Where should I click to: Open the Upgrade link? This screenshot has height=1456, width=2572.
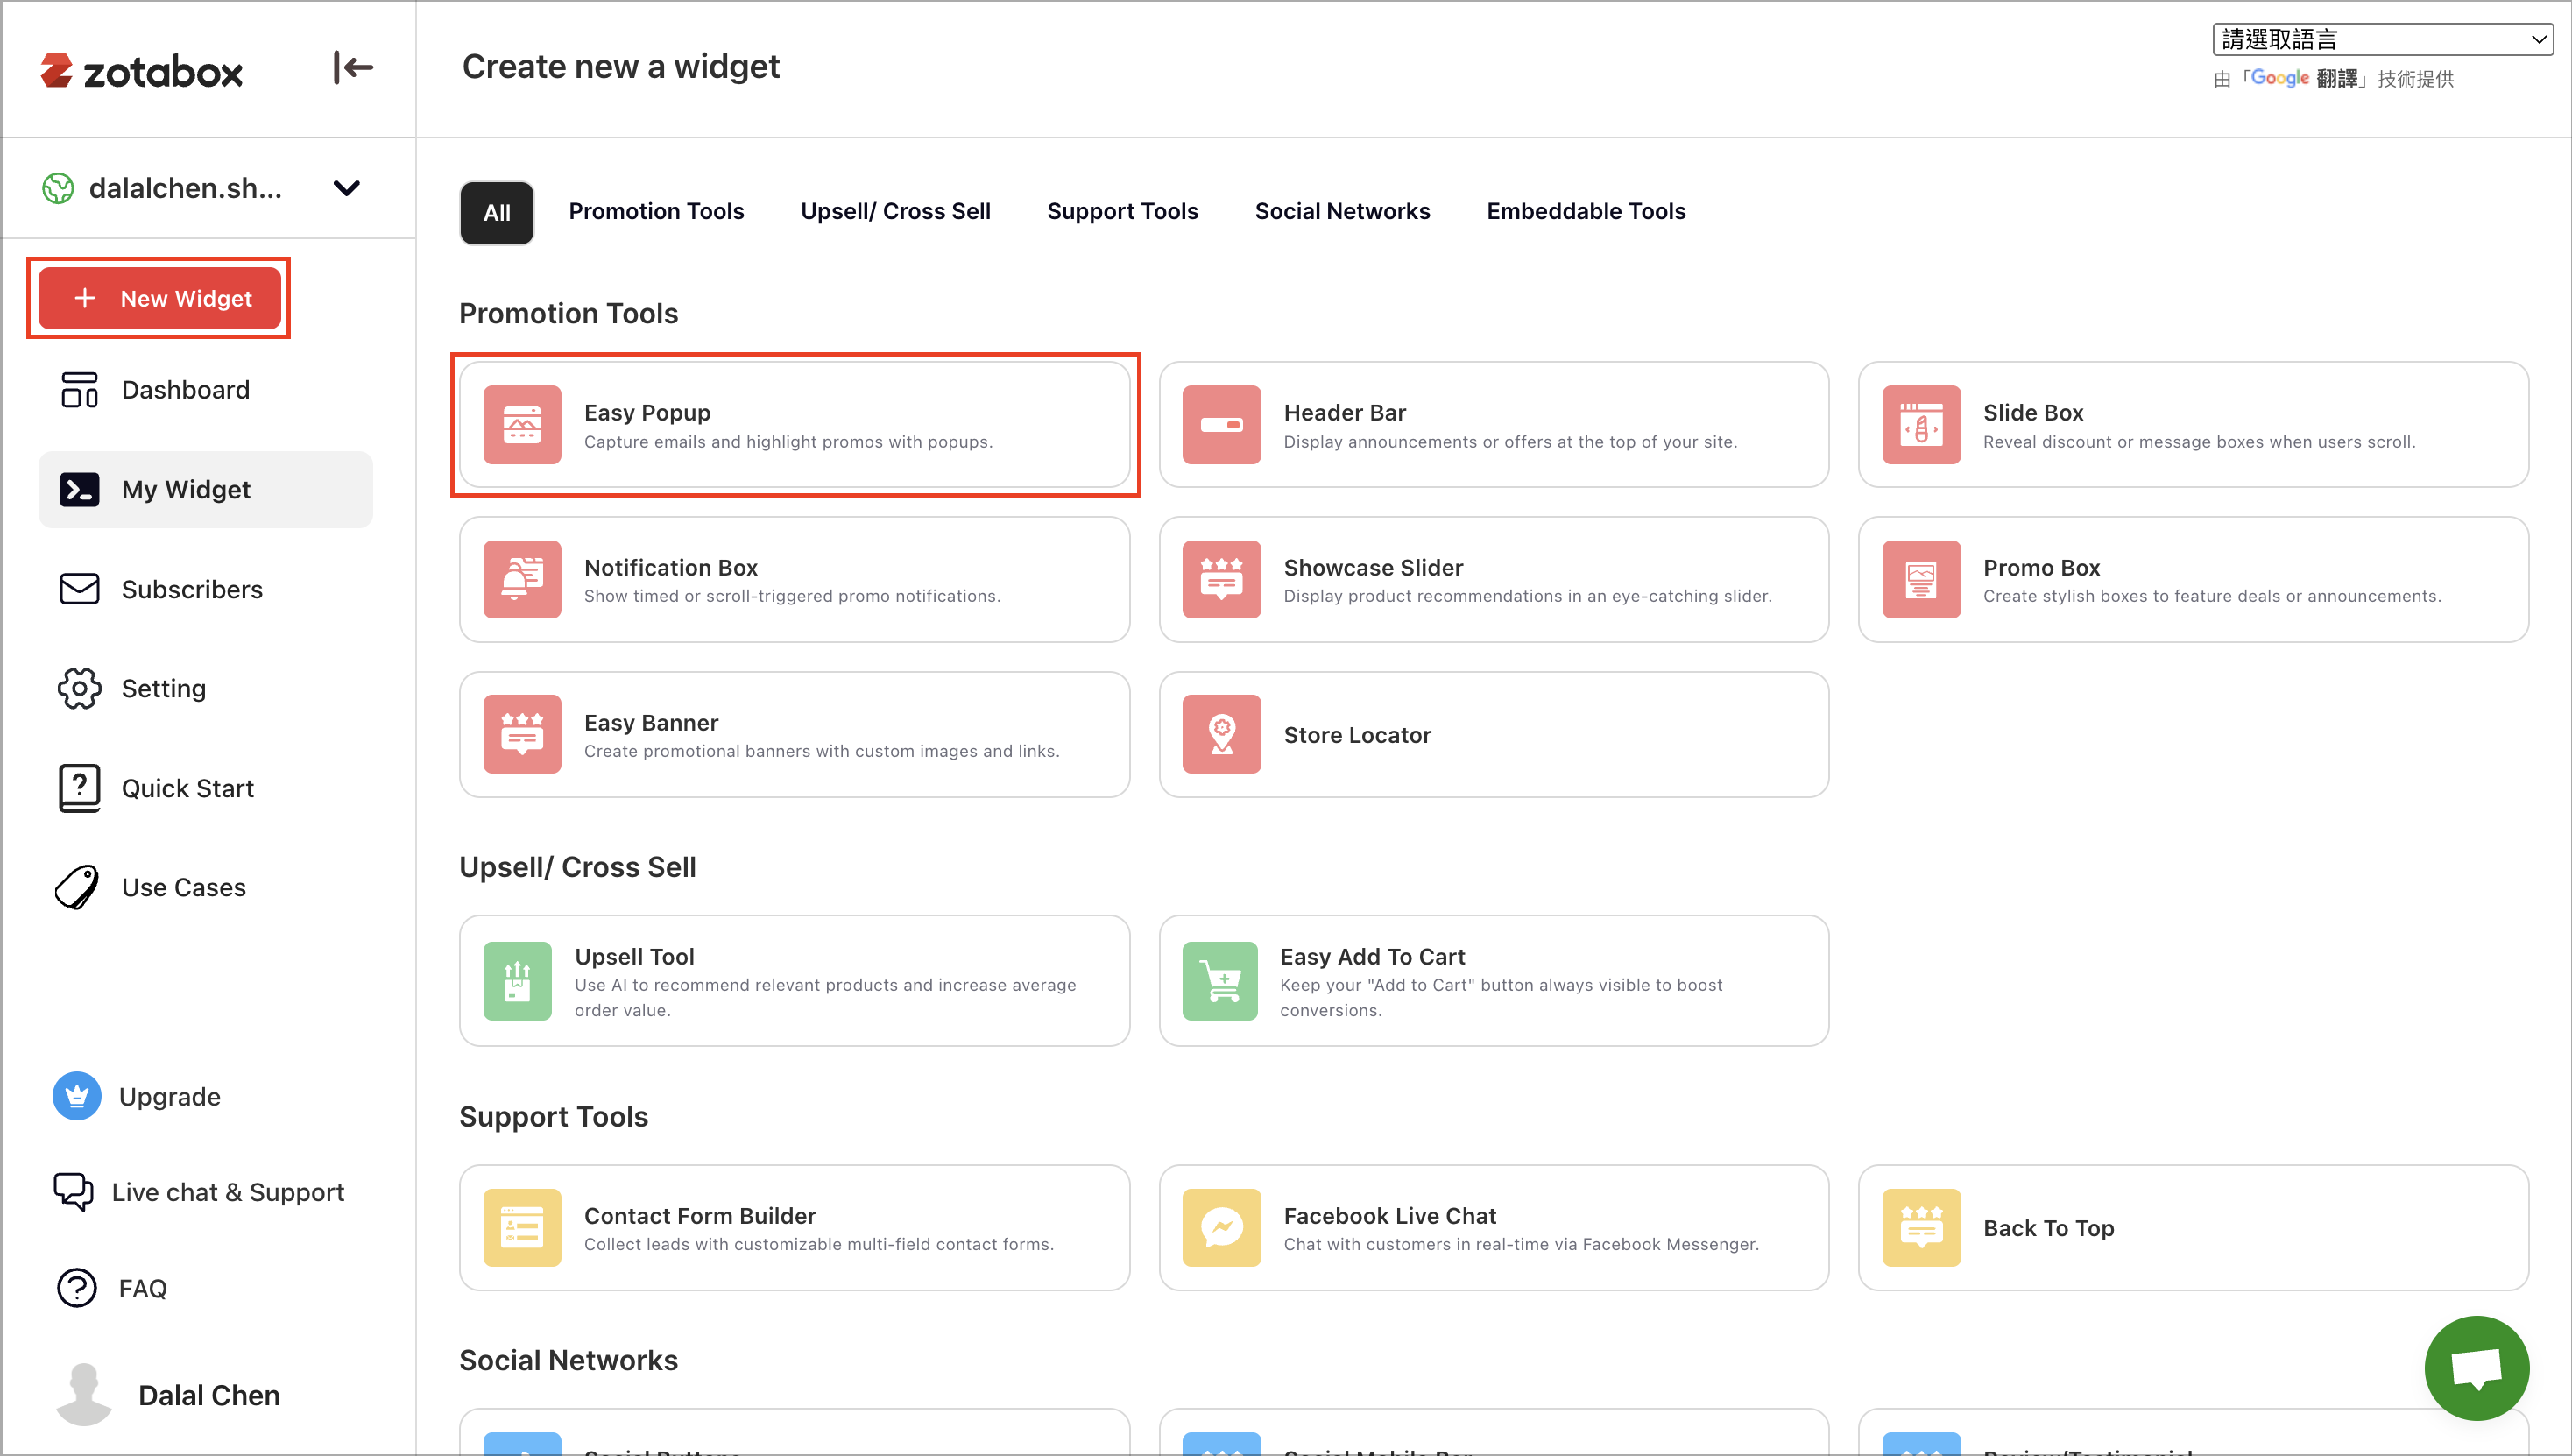[170, 1096]
